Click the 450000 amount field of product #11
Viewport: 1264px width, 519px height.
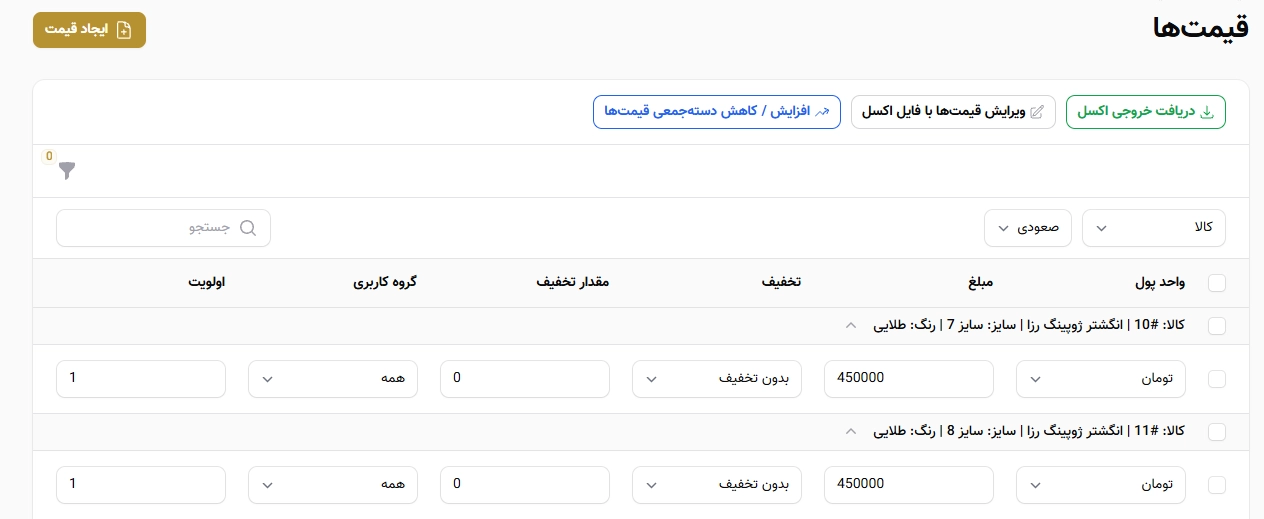point(909,485)
